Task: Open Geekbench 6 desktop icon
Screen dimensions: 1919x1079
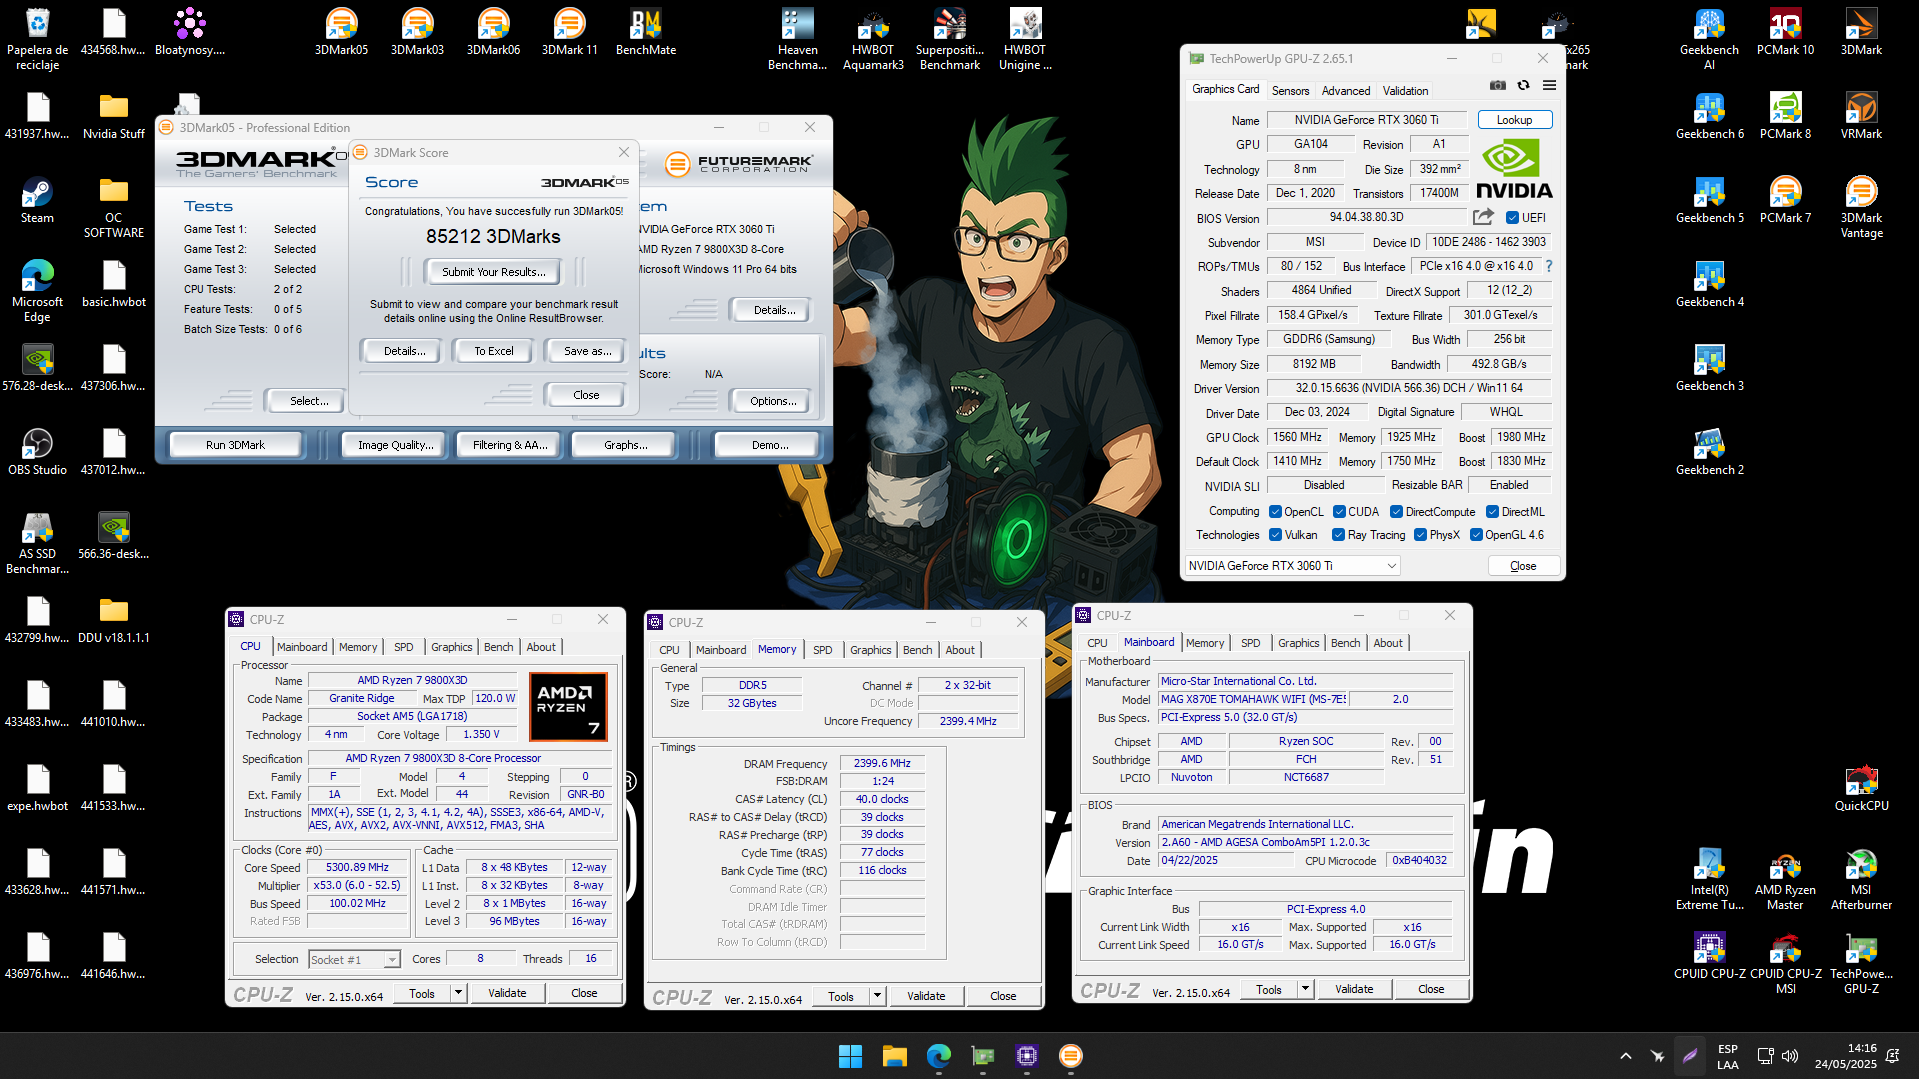Action: coord(1709,116)
